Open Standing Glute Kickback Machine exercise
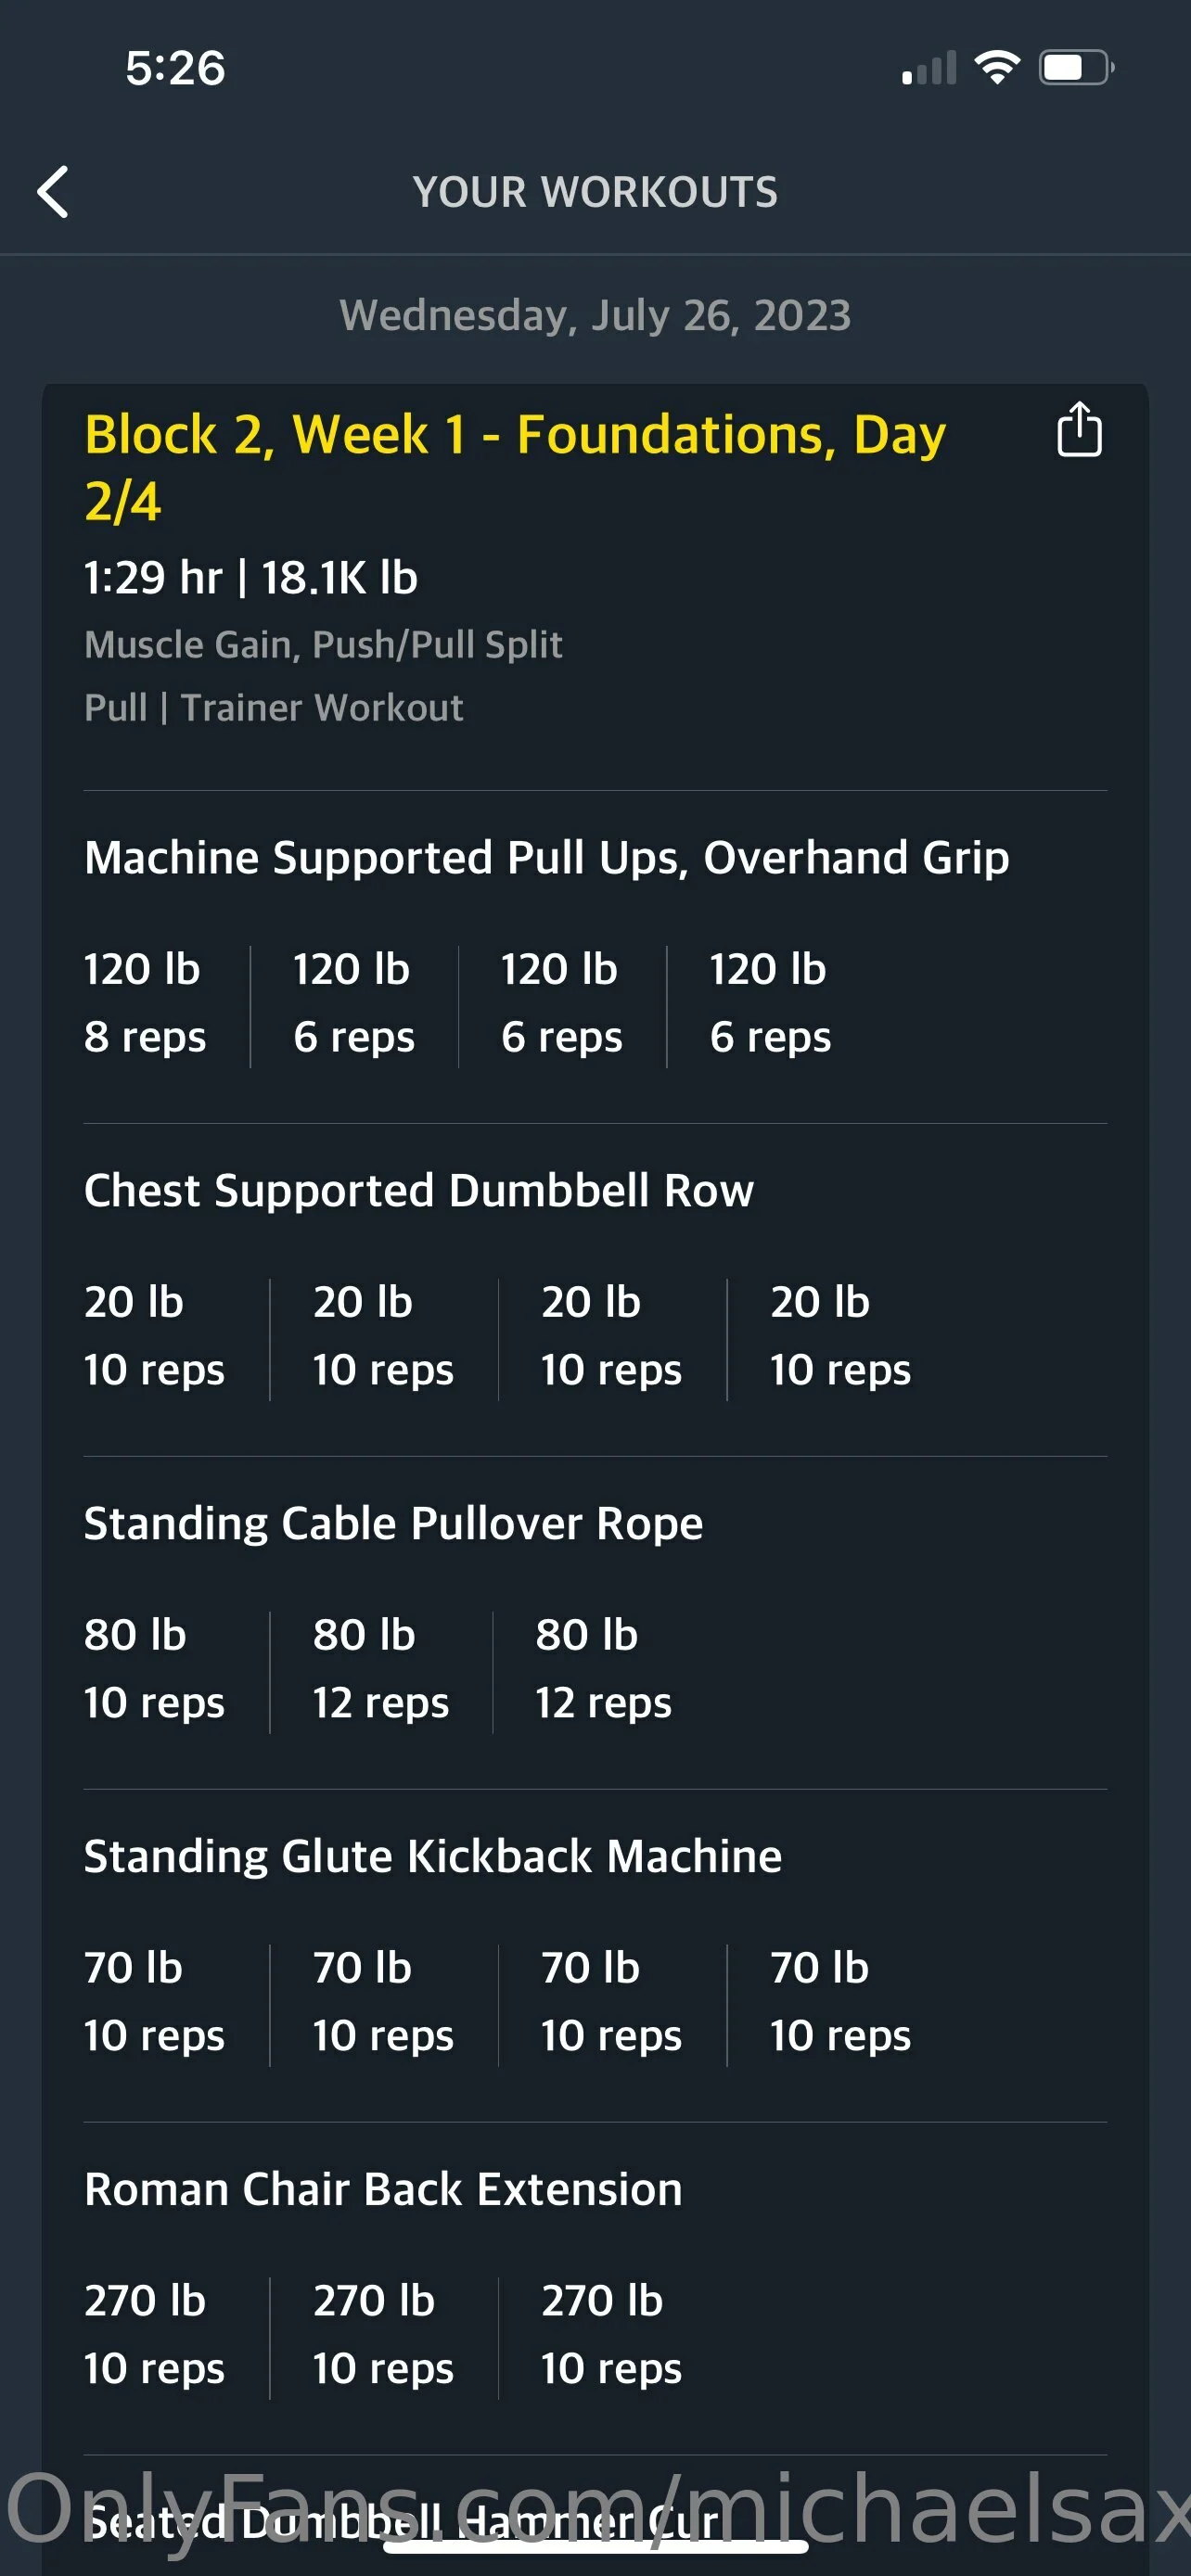Viewport: 1191px width, 2576px height. [x=432, y=1857]
